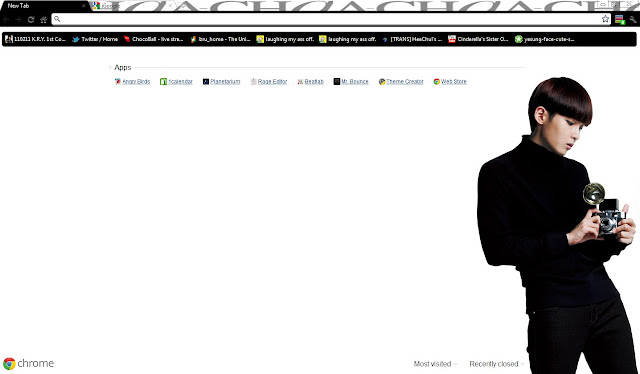Screen dimensions: 640x374
Task: Open the Cinderella's Sister bookmark
Action: [x=478, y=39]
